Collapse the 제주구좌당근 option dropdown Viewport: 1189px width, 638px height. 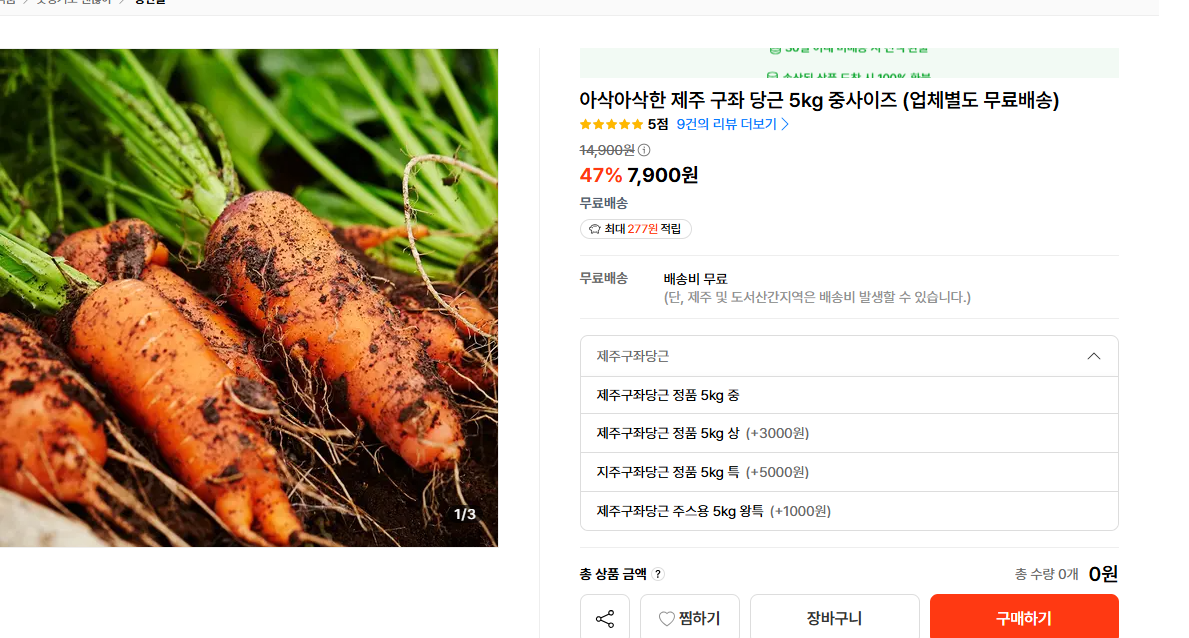[849, 356]
